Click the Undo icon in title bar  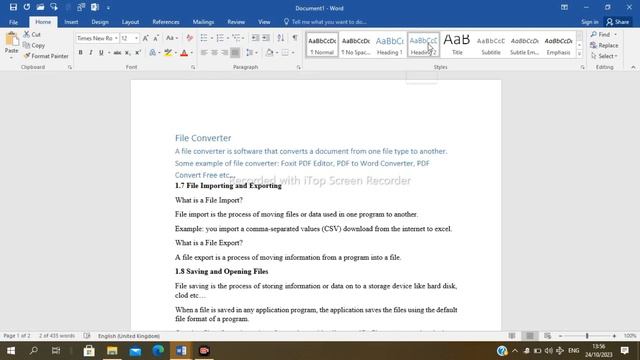click(x=27, y=7)
